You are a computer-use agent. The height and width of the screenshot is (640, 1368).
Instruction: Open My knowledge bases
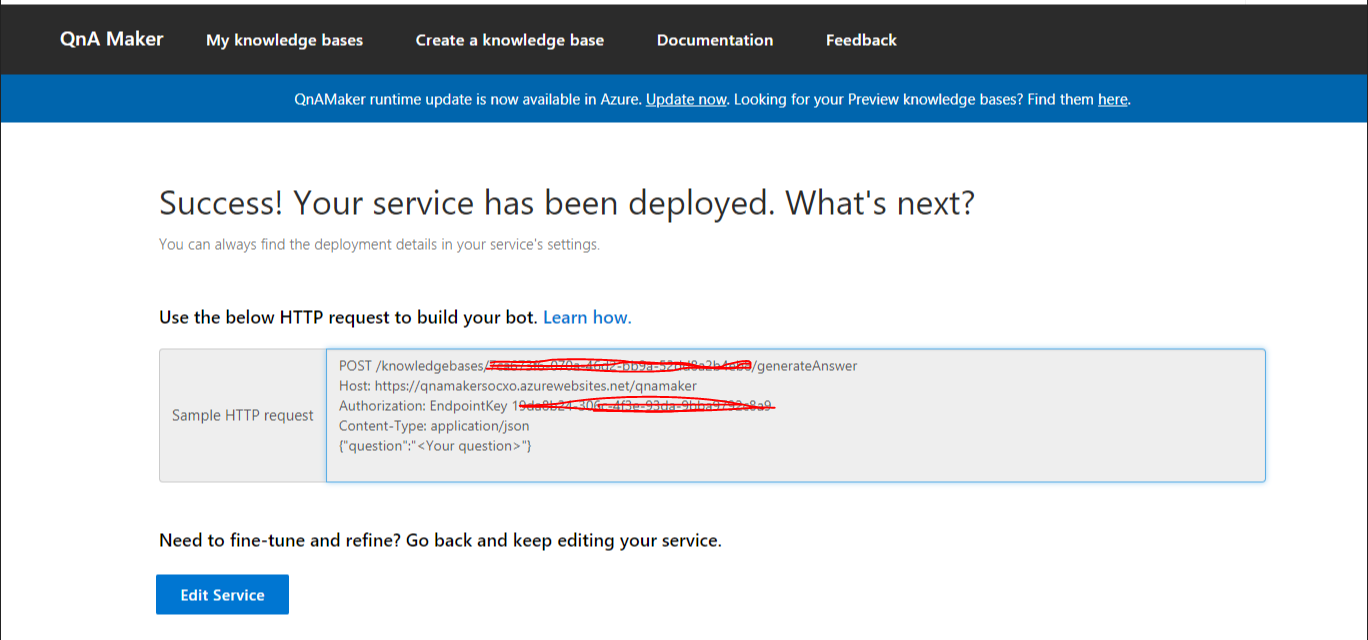click(x=284, y=40)
